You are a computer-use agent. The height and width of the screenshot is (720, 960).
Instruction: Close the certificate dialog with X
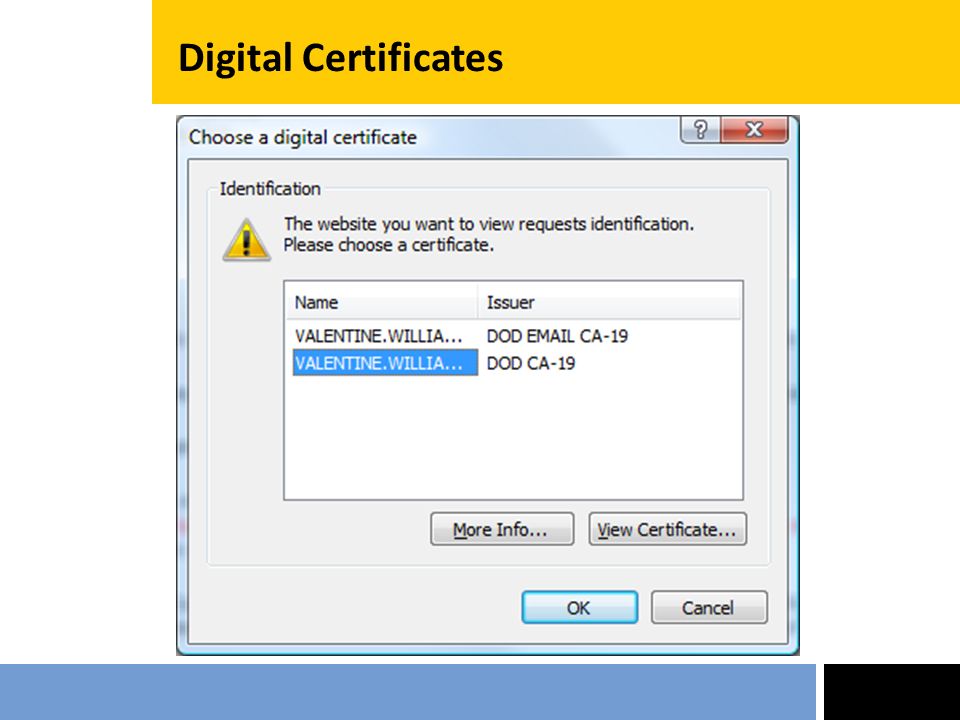[754, 130]
